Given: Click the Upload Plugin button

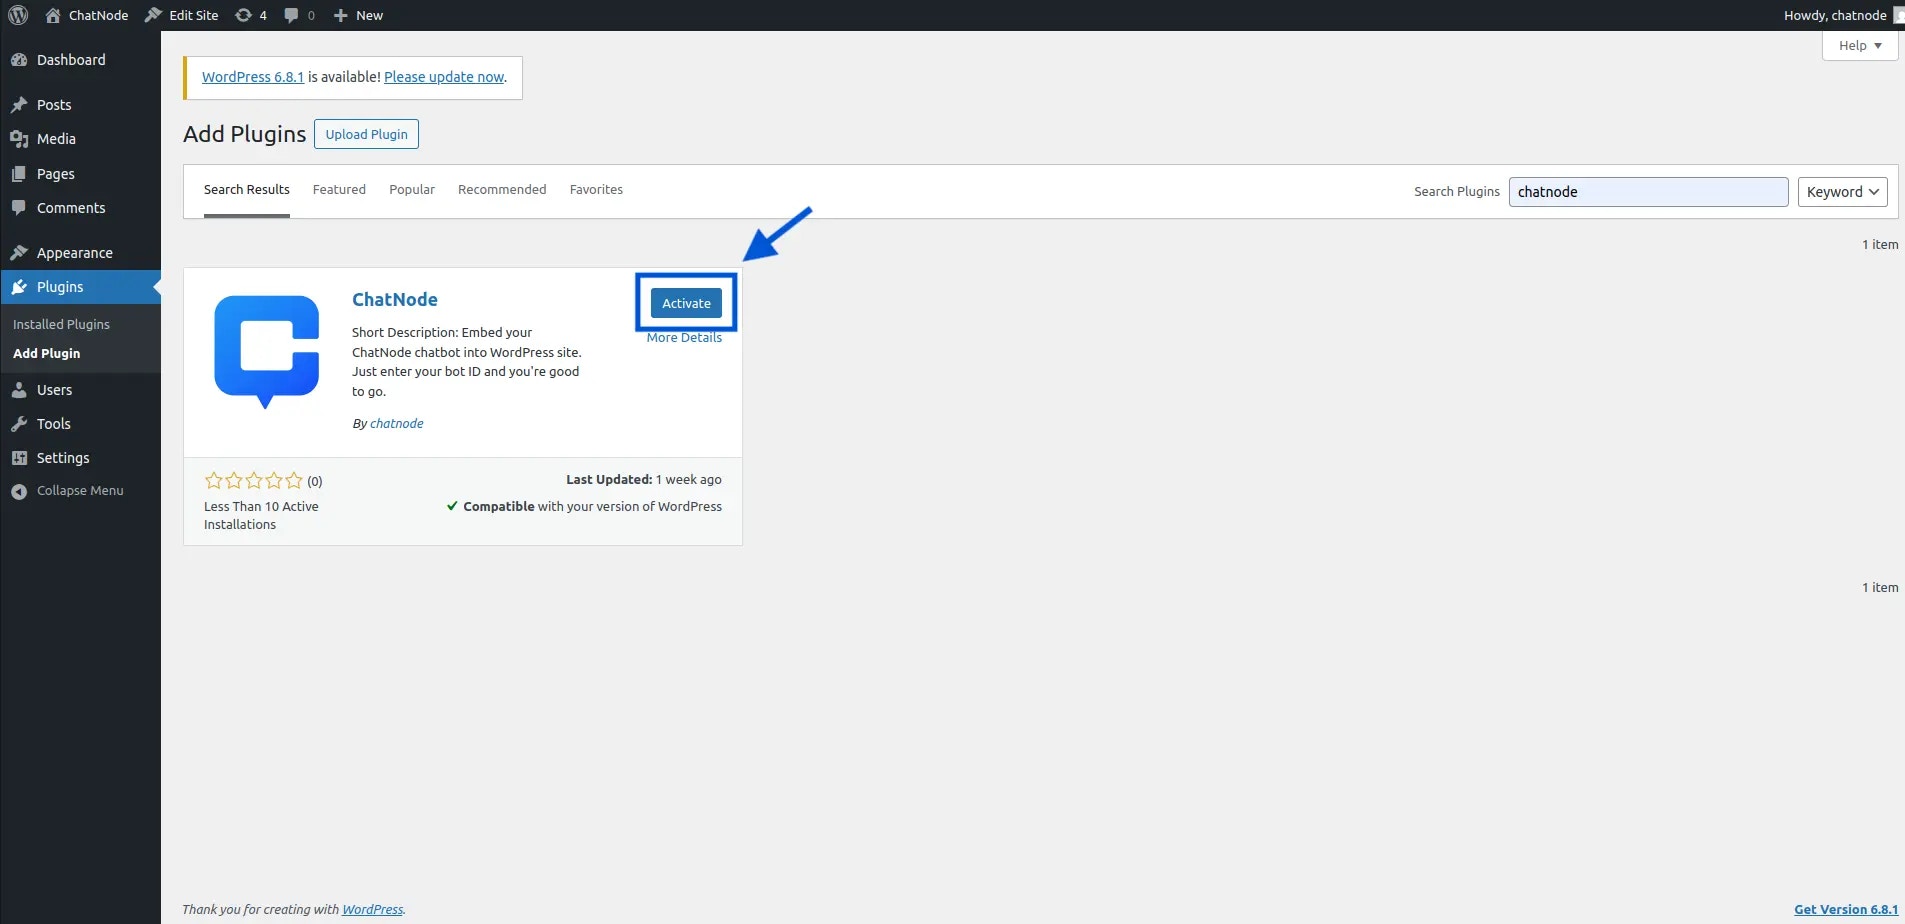Looking at the screenshot, I should pyautogui.click(x=366, y=134).
